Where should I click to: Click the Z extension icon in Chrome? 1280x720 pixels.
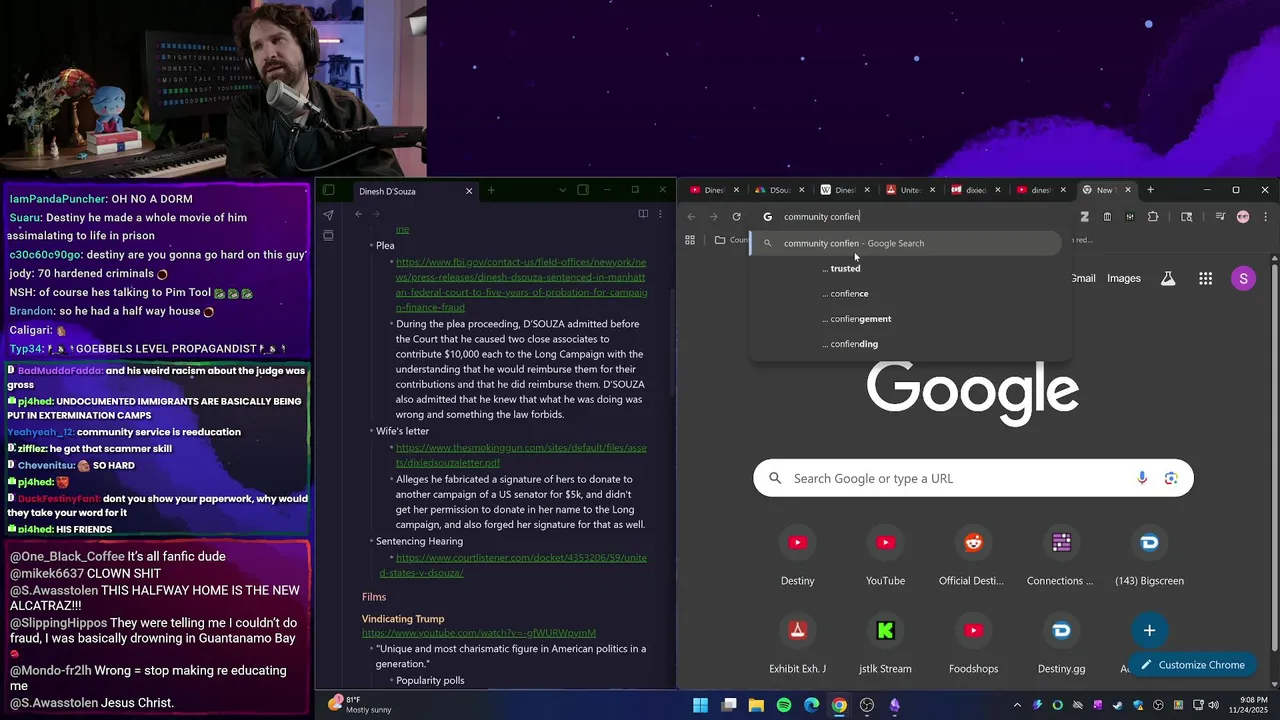pyautogui.click(x=1085, y=217)
